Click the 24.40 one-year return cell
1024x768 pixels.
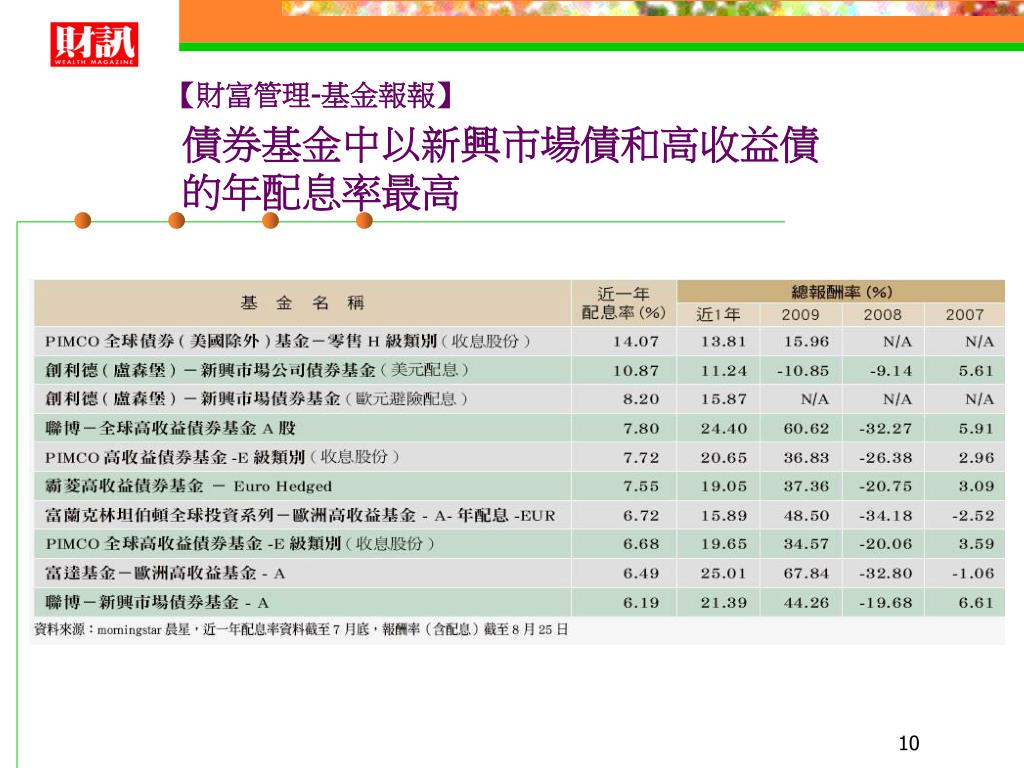[723, 428]
